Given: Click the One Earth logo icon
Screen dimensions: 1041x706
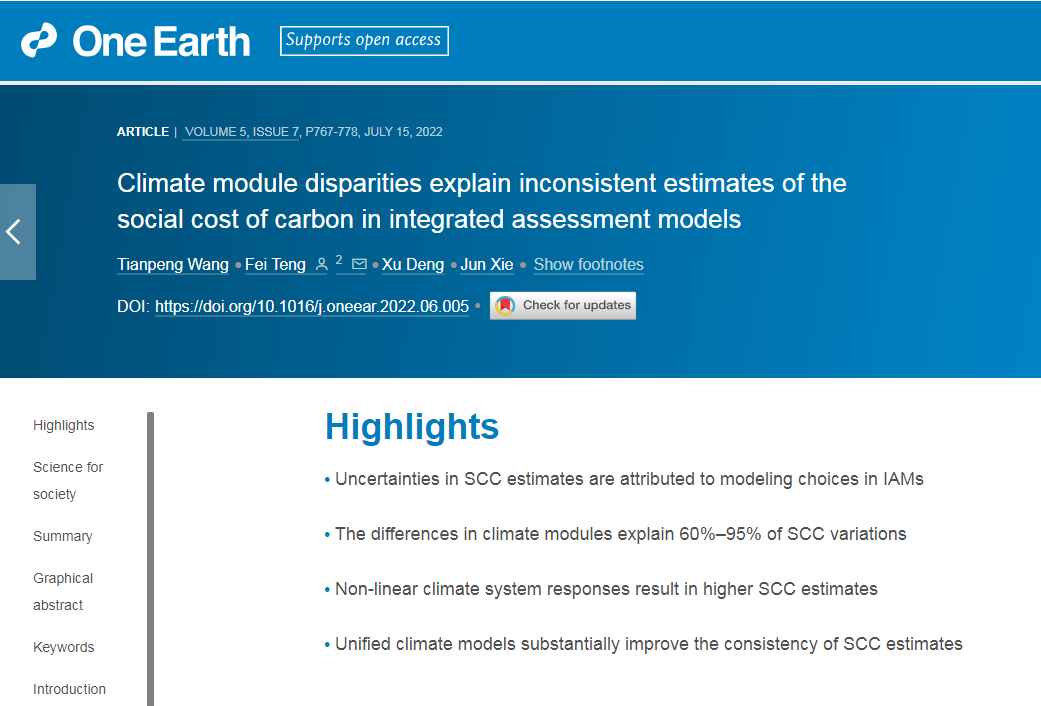Looking at the screenshot, I should tap(39, 41).
